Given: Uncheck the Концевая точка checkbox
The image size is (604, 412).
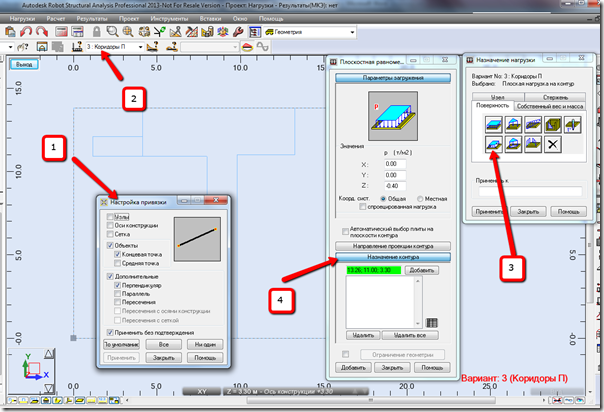Looking at the screenshot, I should 117,254.
